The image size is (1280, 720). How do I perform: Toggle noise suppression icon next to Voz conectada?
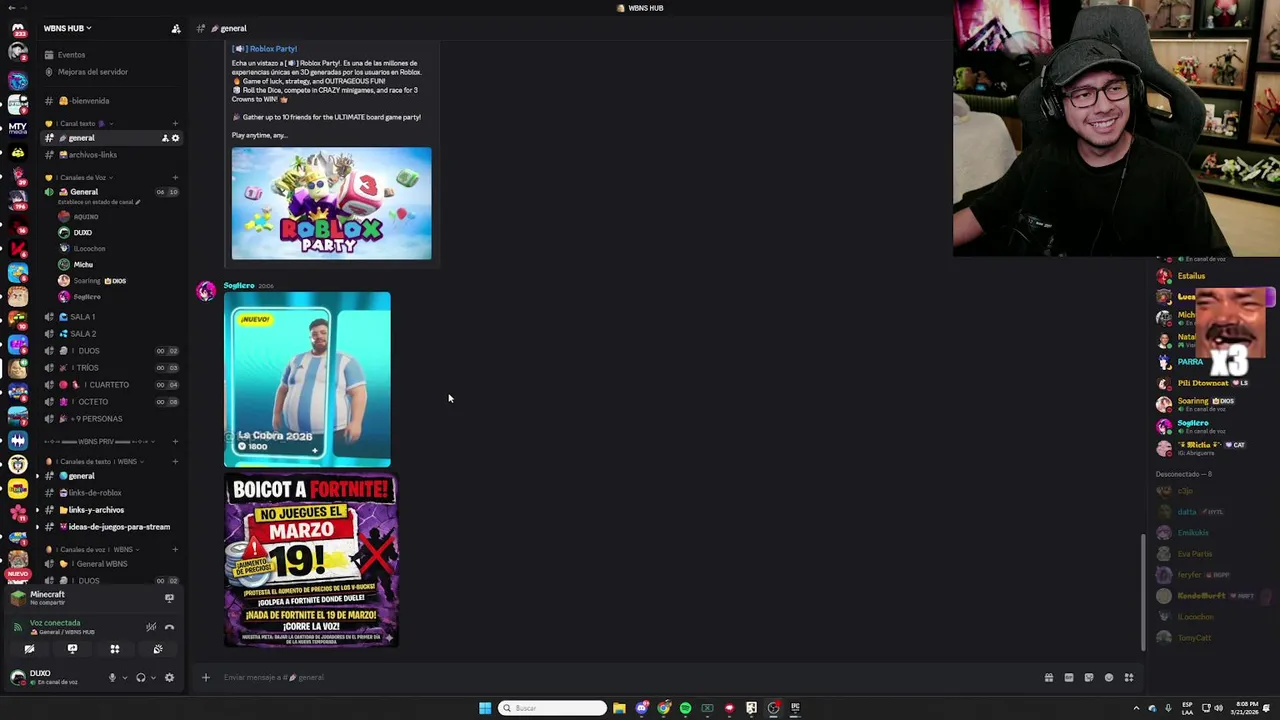tap(151, 627)
